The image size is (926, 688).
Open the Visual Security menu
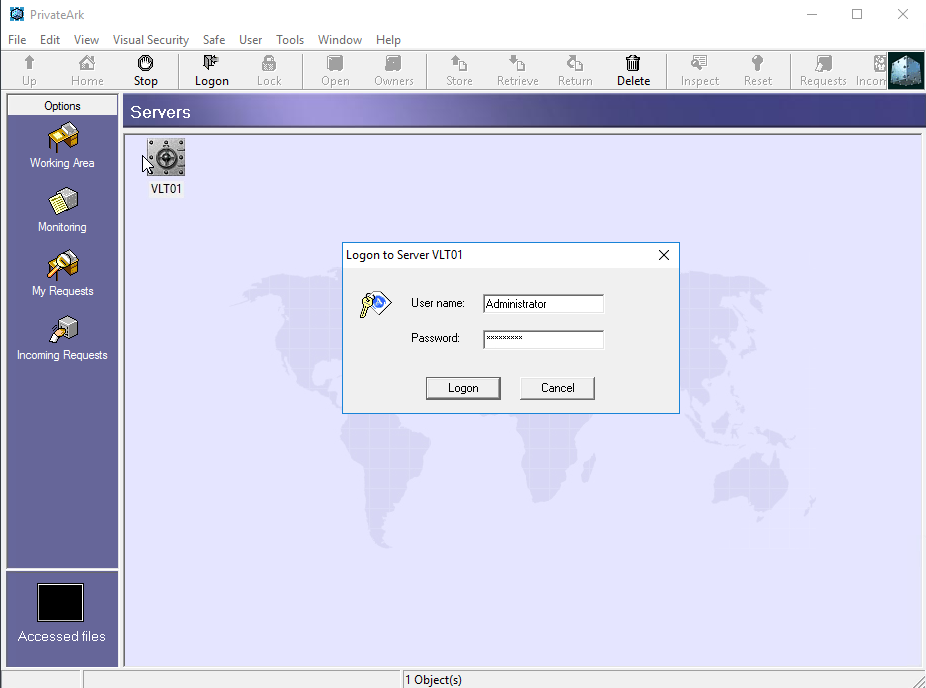click(150, 40)
